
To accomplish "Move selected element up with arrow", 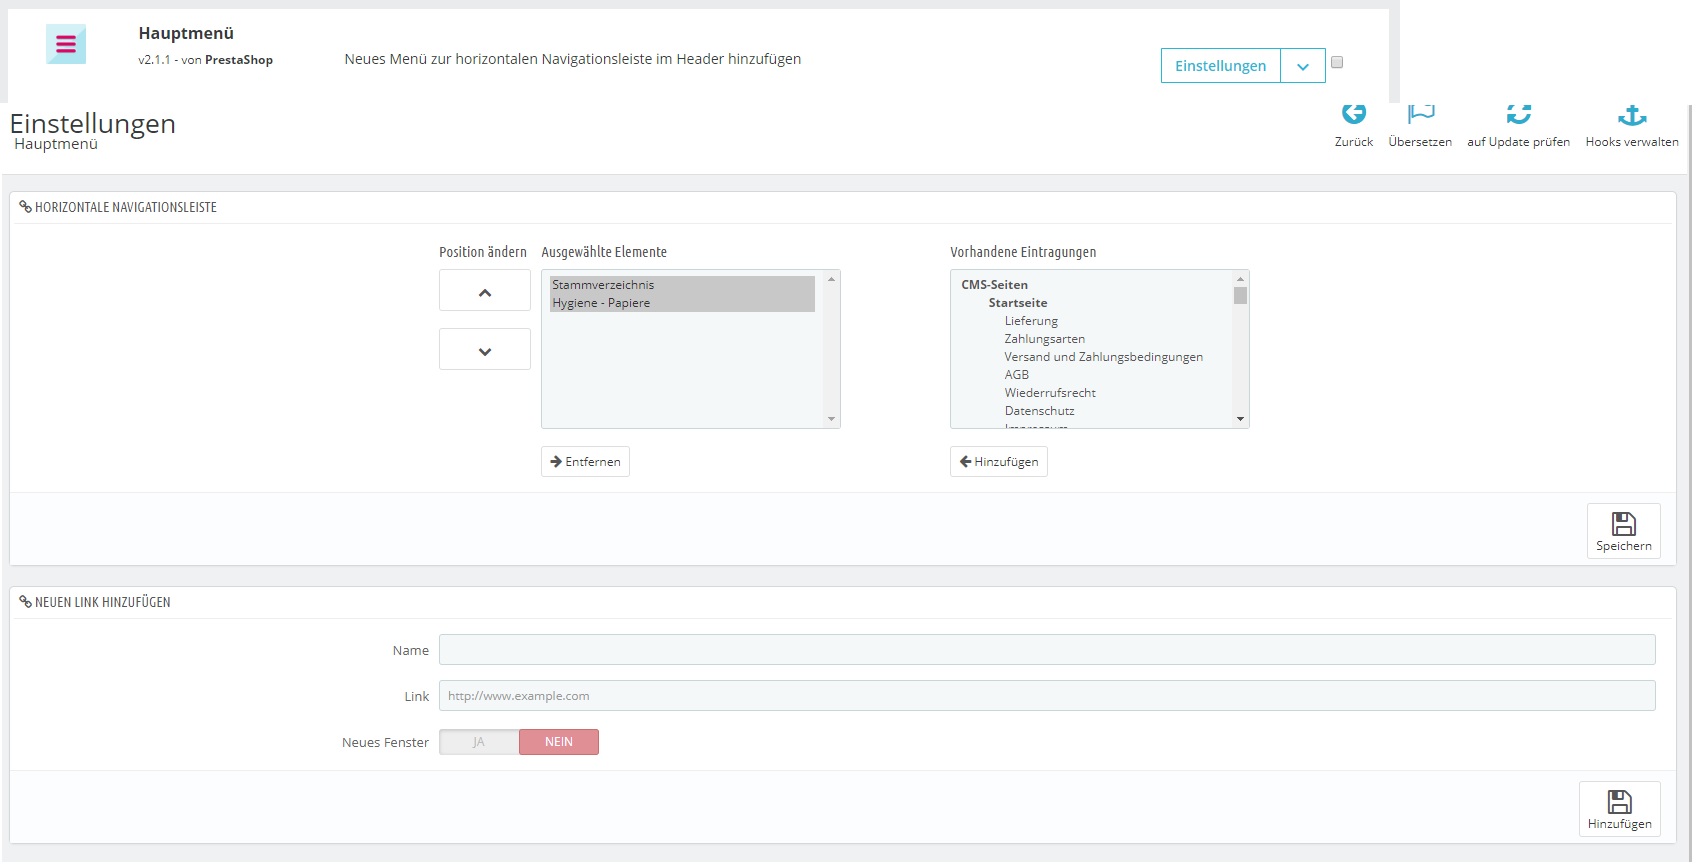I will coord(485,292).
